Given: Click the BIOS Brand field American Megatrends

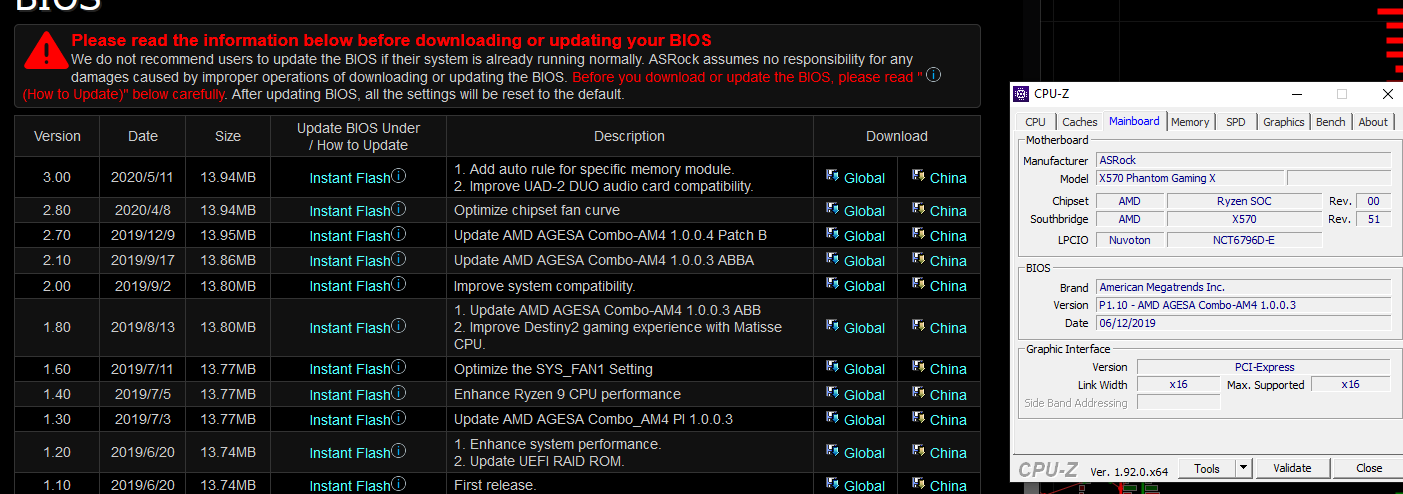Looking at the screenshot, I should point(1243,287).
